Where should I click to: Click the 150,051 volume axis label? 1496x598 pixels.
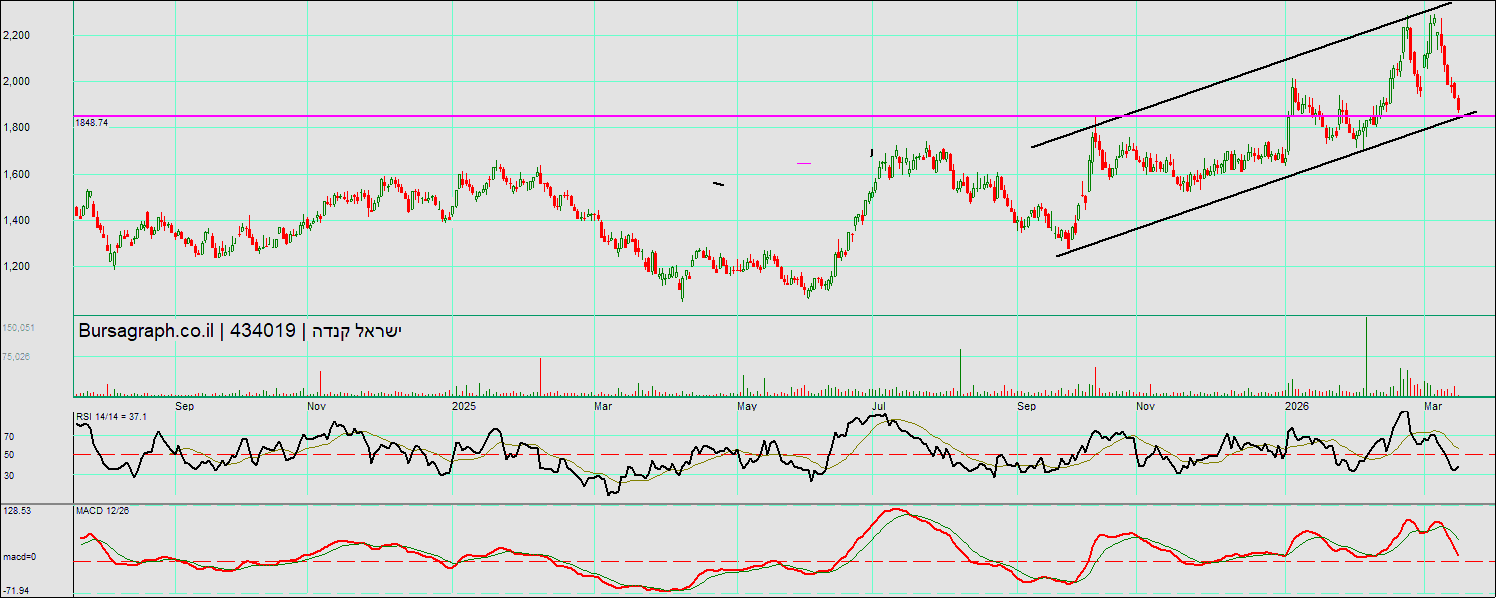(x=17, y=327)
